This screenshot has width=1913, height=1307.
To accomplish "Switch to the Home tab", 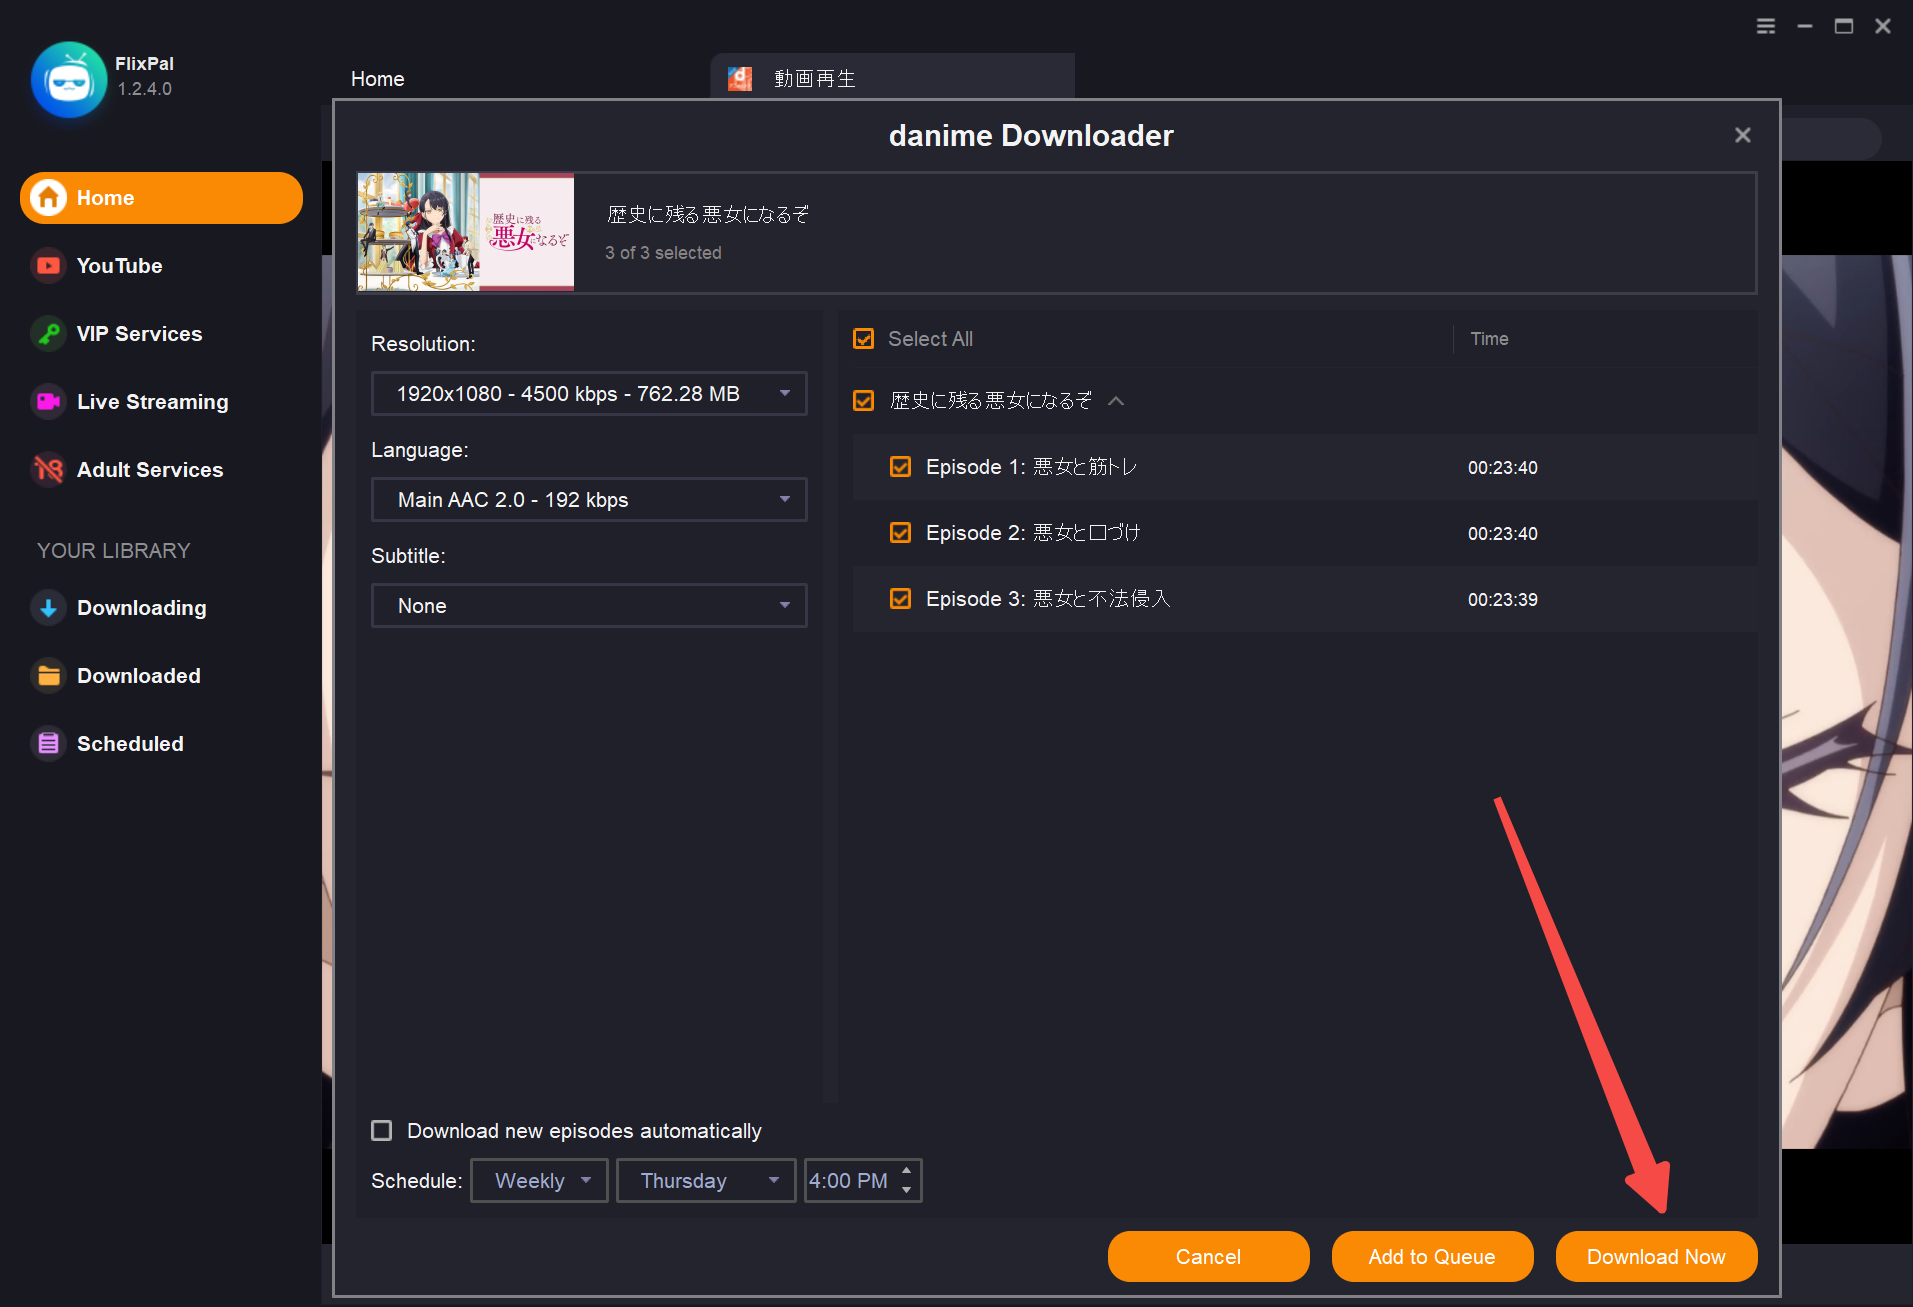I will point(378,79).
